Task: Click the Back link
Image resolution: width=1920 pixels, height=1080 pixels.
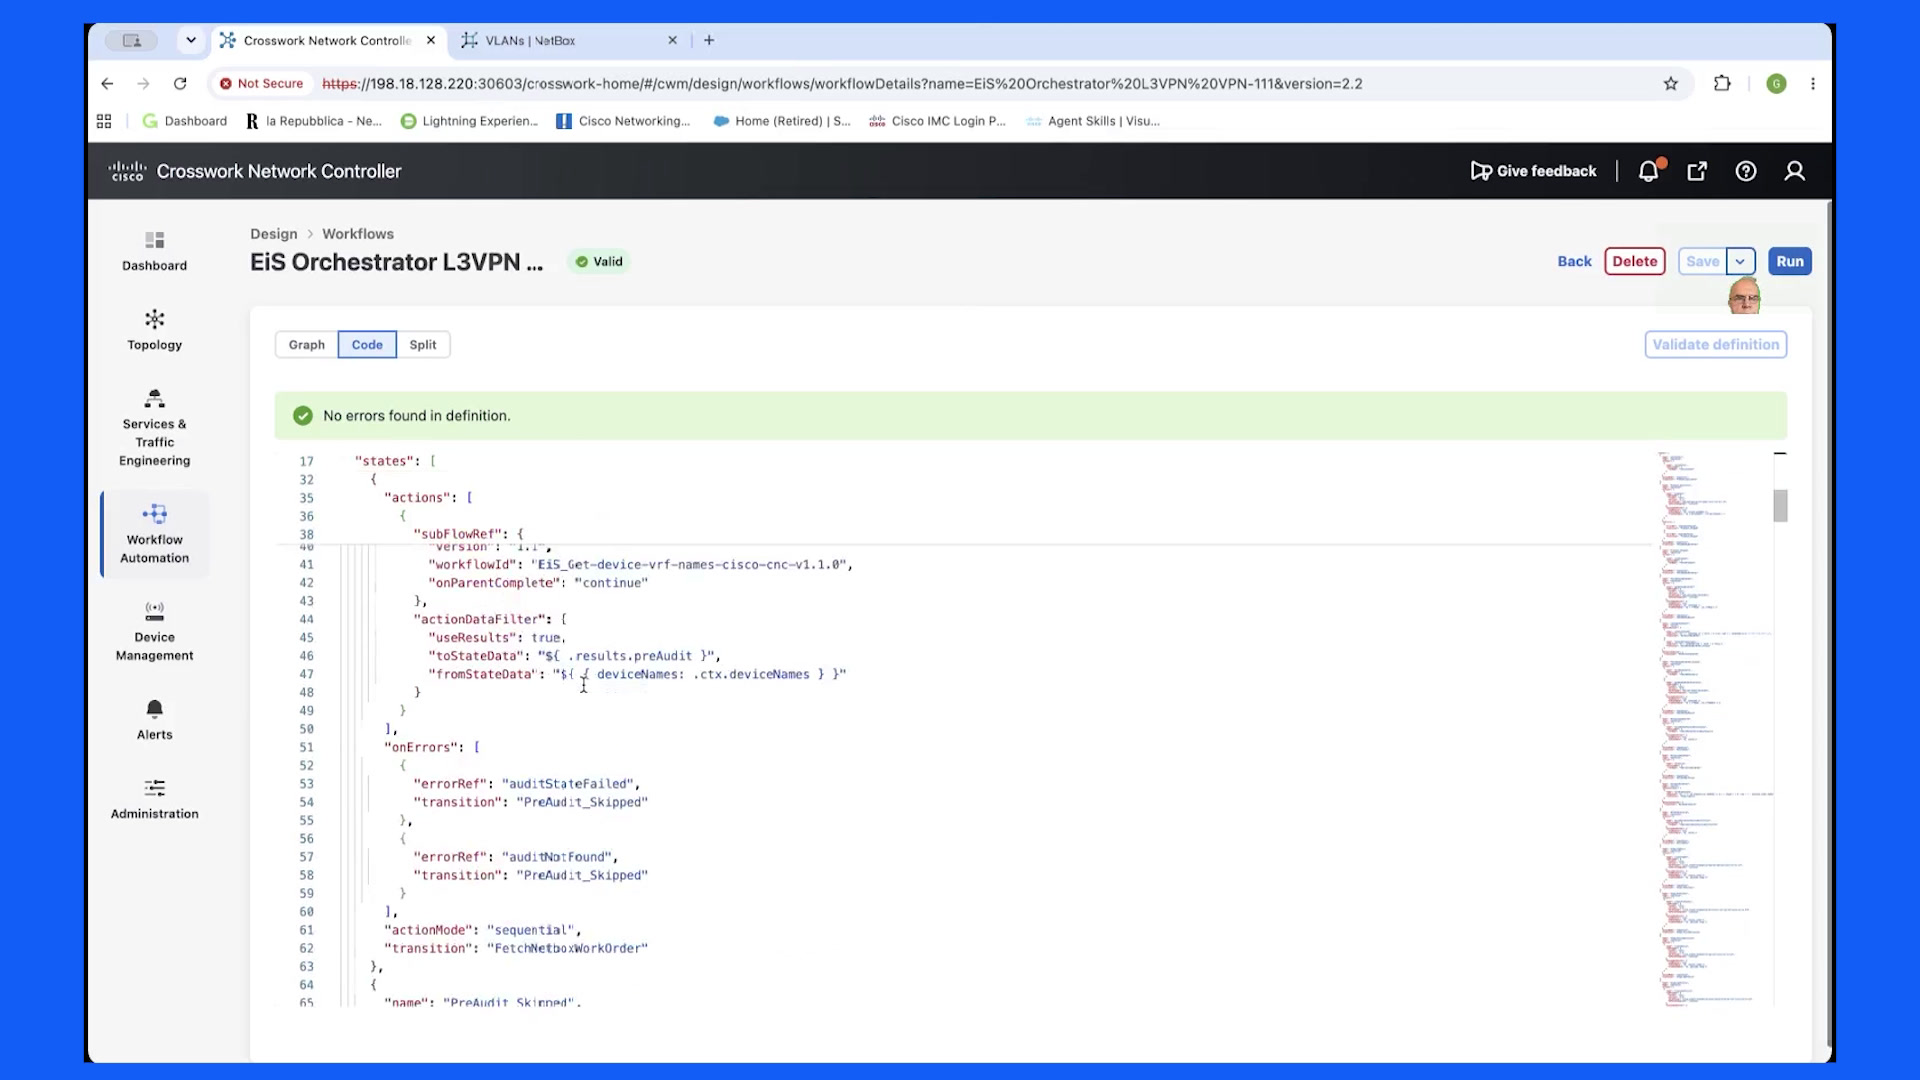Action: point(1574,262)
